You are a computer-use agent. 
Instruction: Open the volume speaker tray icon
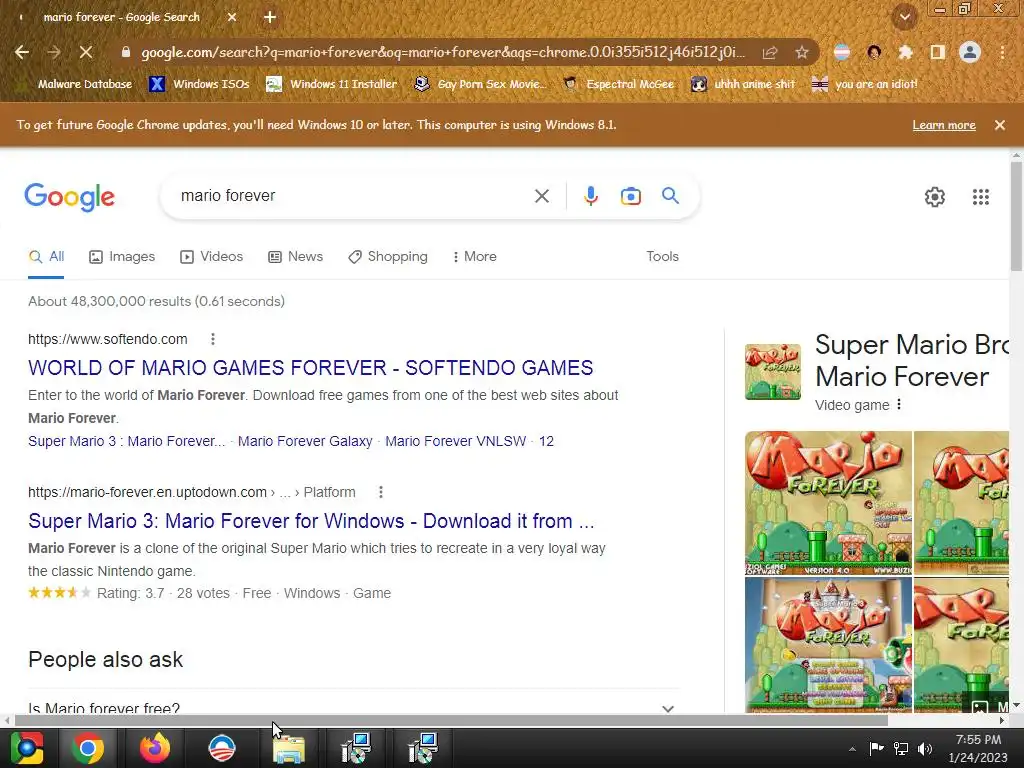pos(924,748)
